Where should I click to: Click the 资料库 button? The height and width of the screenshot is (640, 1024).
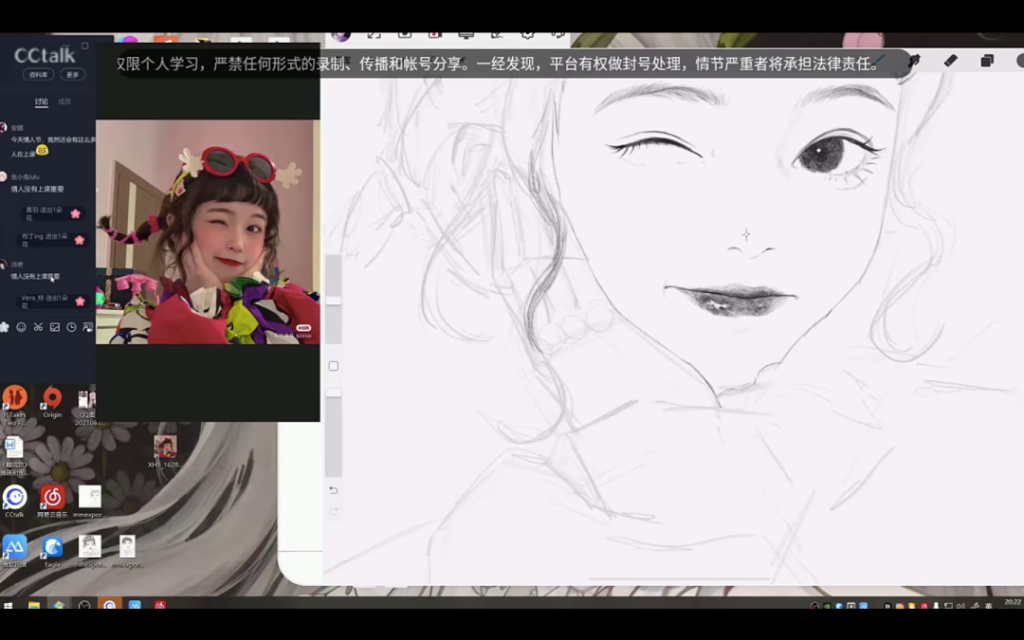[37, 75]
